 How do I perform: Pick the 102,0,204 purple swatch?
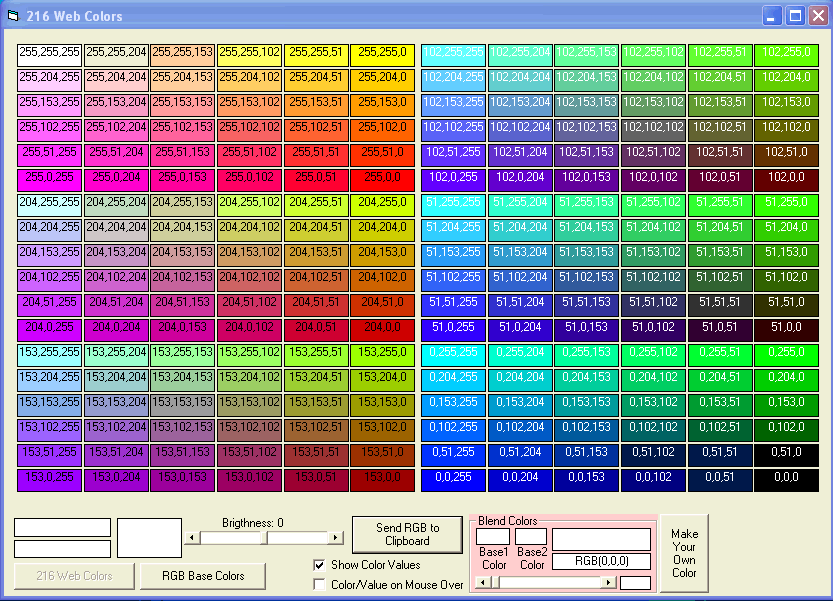click(520, 178)
